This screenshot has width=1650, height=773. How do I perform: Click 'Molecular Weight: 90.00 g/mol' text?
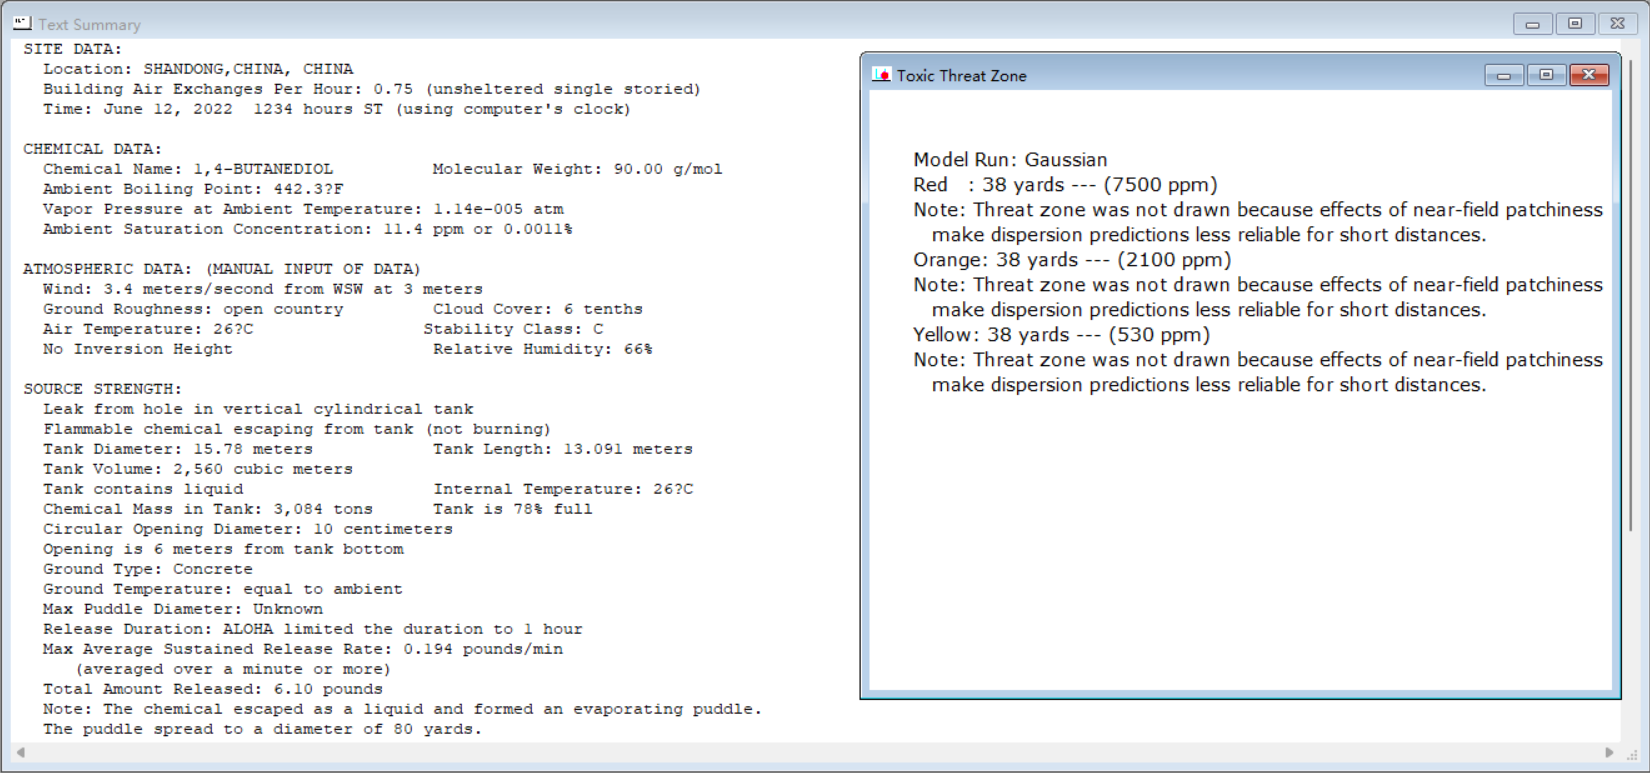pos(578,169)
